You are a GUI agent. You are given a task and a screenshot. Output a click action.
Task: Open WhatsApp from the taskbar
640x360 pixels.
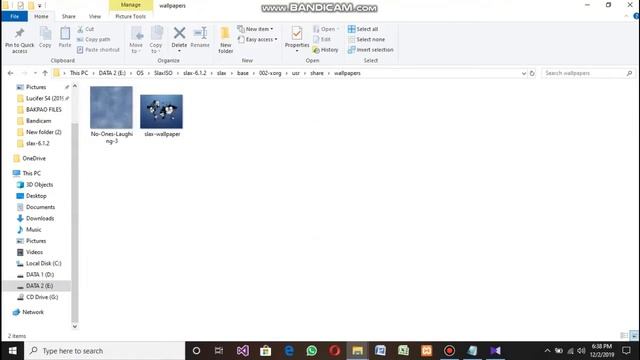(x=311, y=351)
